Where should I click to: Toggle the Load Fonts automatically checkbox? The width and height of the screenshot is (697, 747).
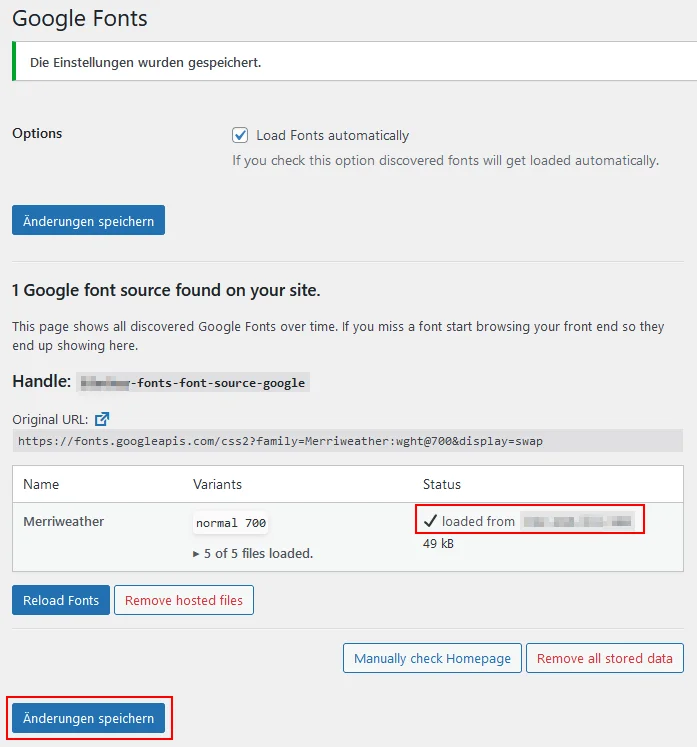coord(240,135)
